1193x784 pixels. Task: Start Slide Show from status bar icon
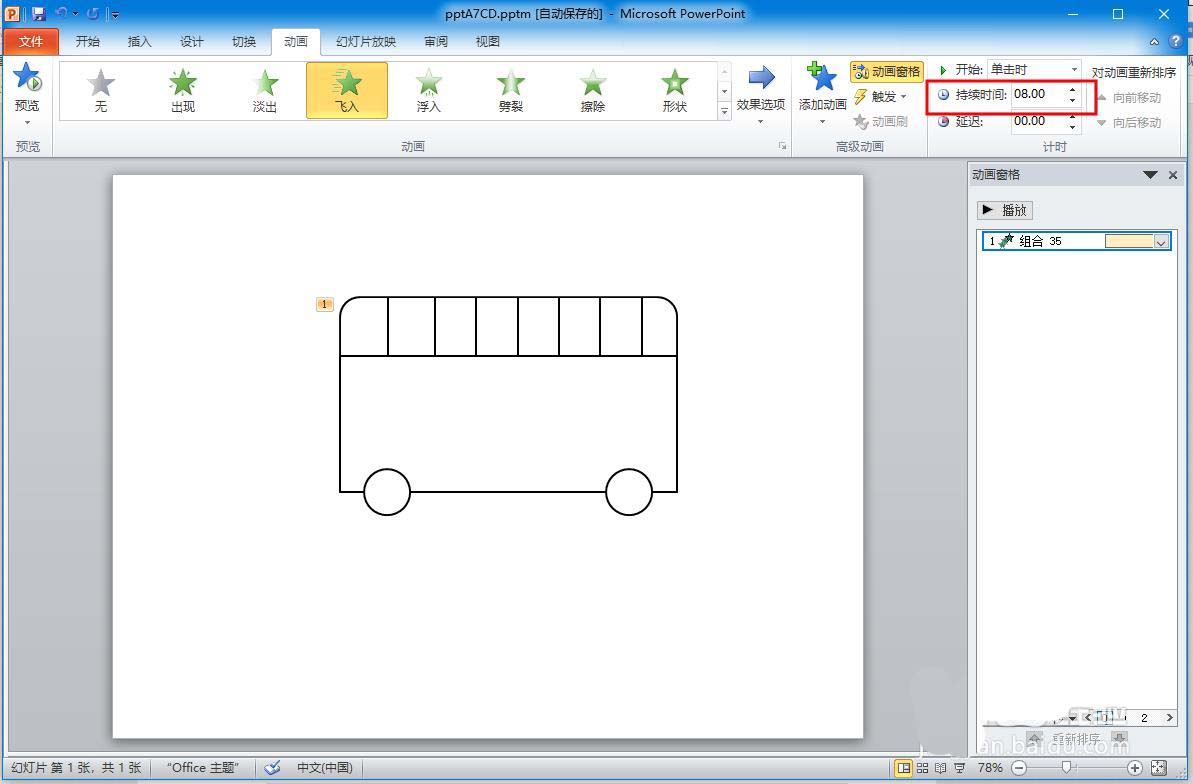coord(959,768)
